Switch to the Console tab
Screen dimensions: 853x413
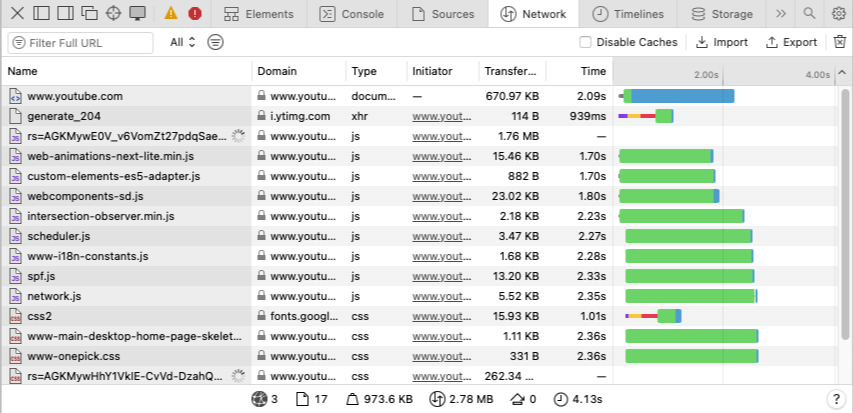[351, 14]
